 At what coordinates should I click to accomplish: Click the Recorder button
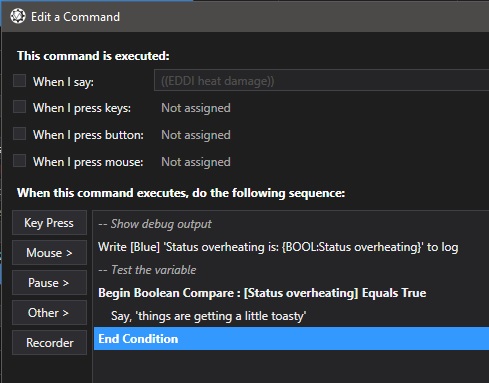point(49,343)
